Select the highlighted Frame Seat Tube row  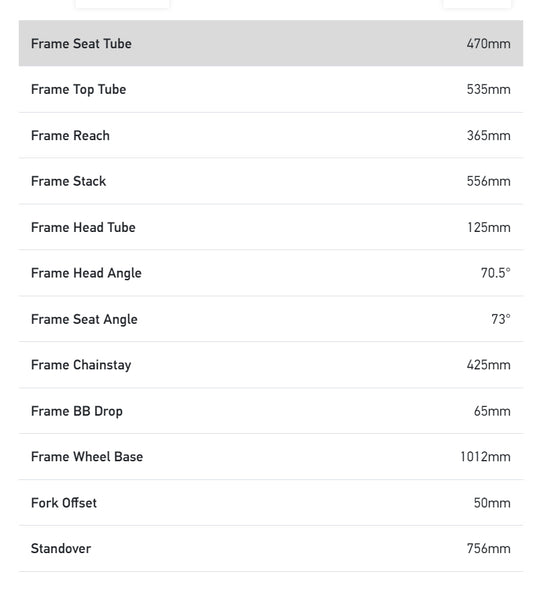point(271,43)
